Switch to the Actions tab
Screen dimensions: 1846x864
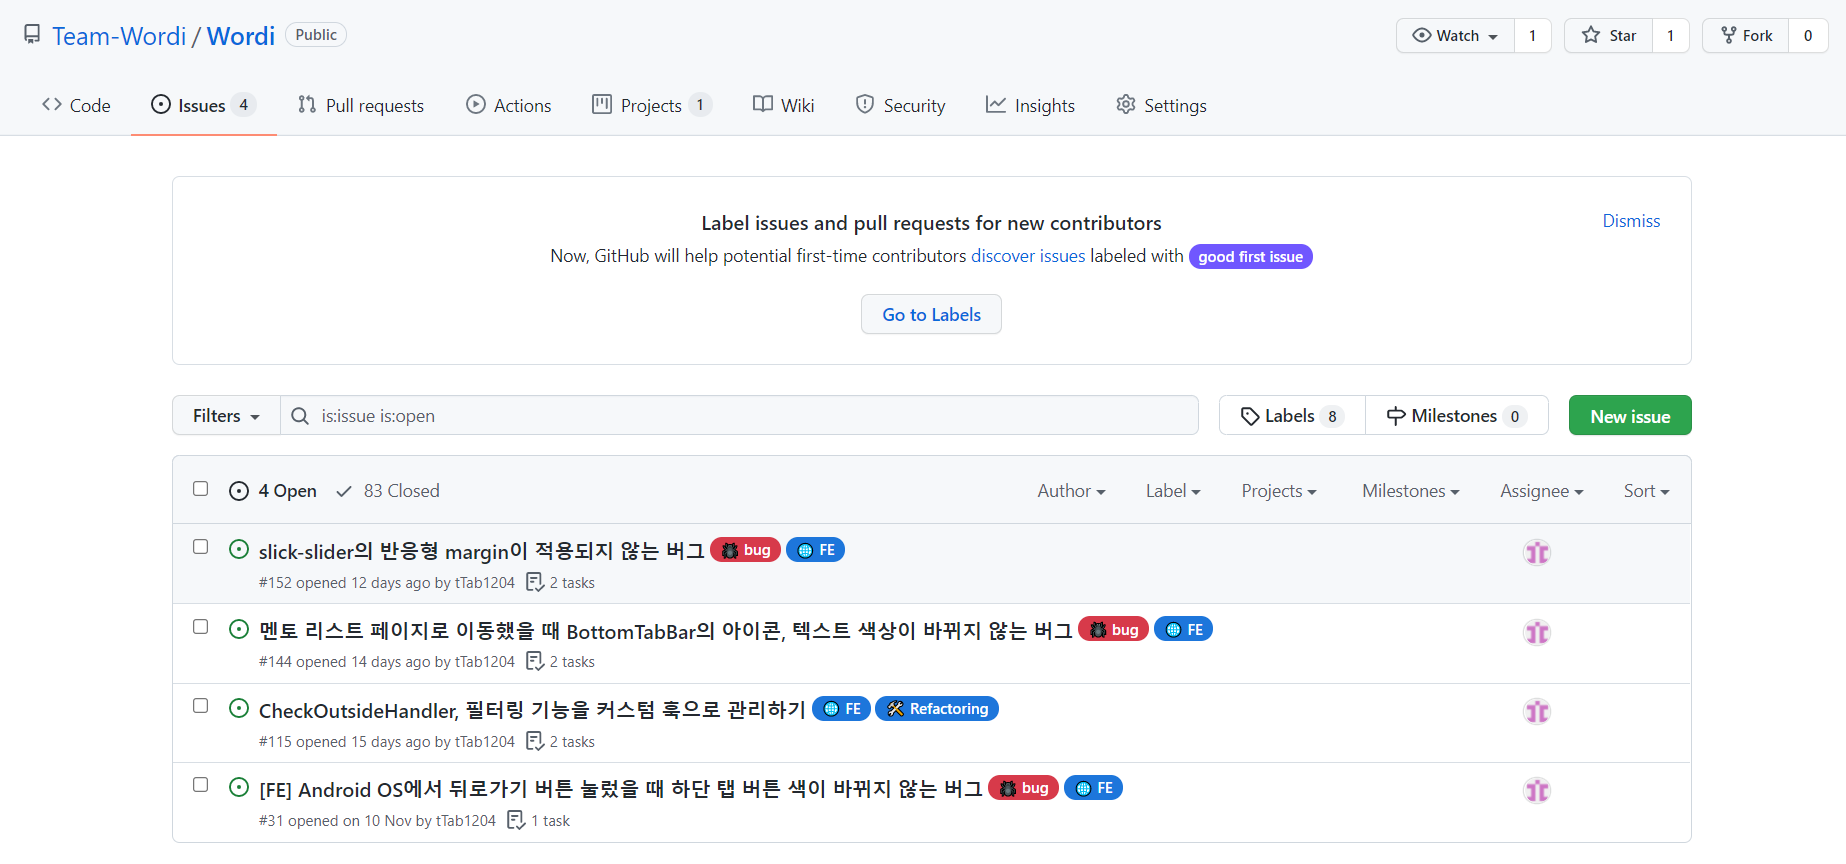coord(509,105)
